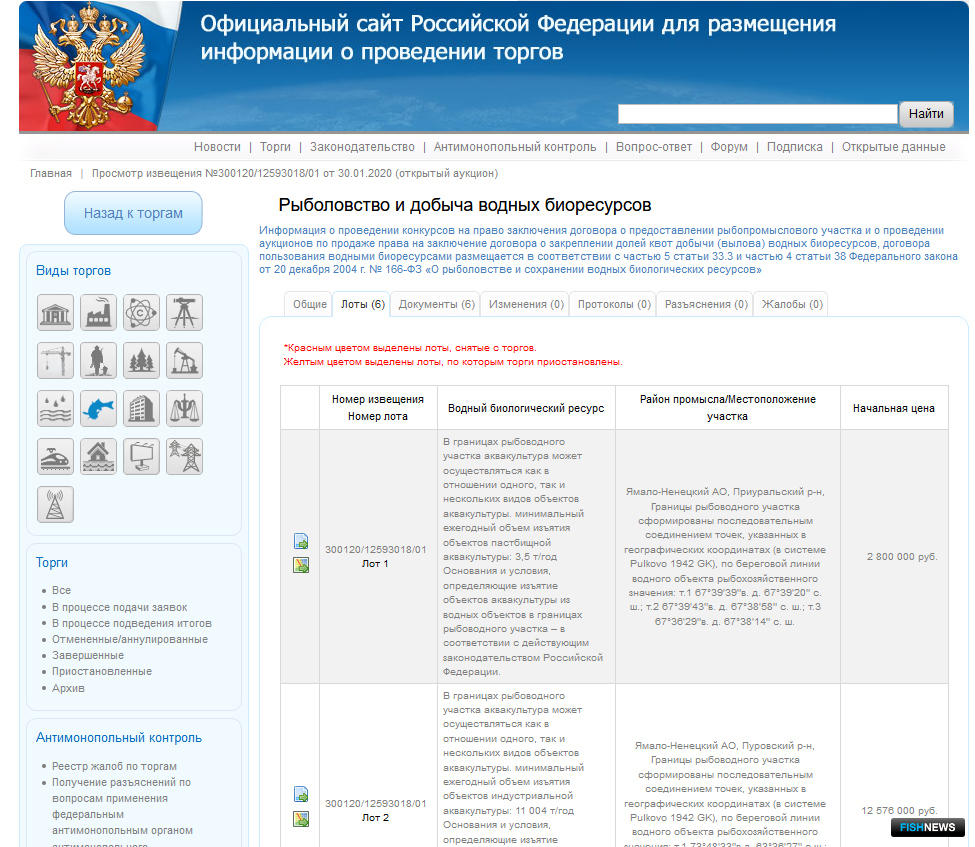Image resolution: width=975 pixels, height=847 pixels.
Task: Click the Начальная цена column header
Action: (894, 409)
